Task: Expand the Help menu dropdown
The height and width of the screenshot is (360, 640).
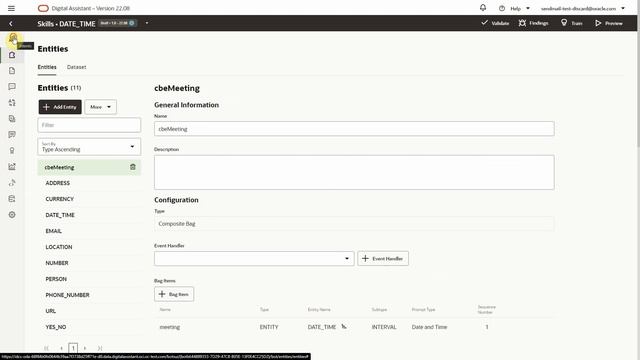Action: tap(528, 8)
